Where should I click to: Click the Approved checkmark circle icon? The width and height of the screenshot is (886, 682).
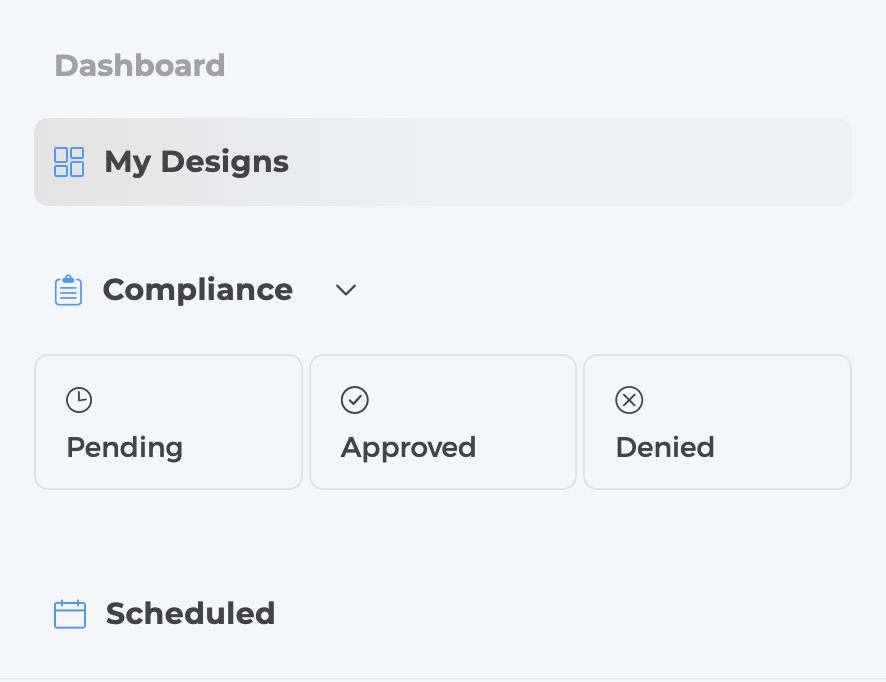pos(355,400)
